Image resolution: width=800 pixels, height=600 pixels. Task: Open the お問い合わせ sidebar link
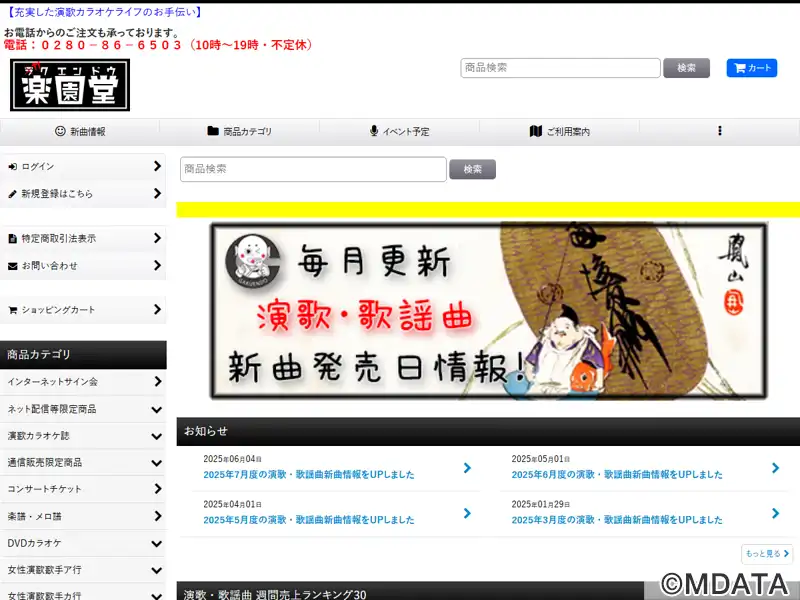pos(83,266)
